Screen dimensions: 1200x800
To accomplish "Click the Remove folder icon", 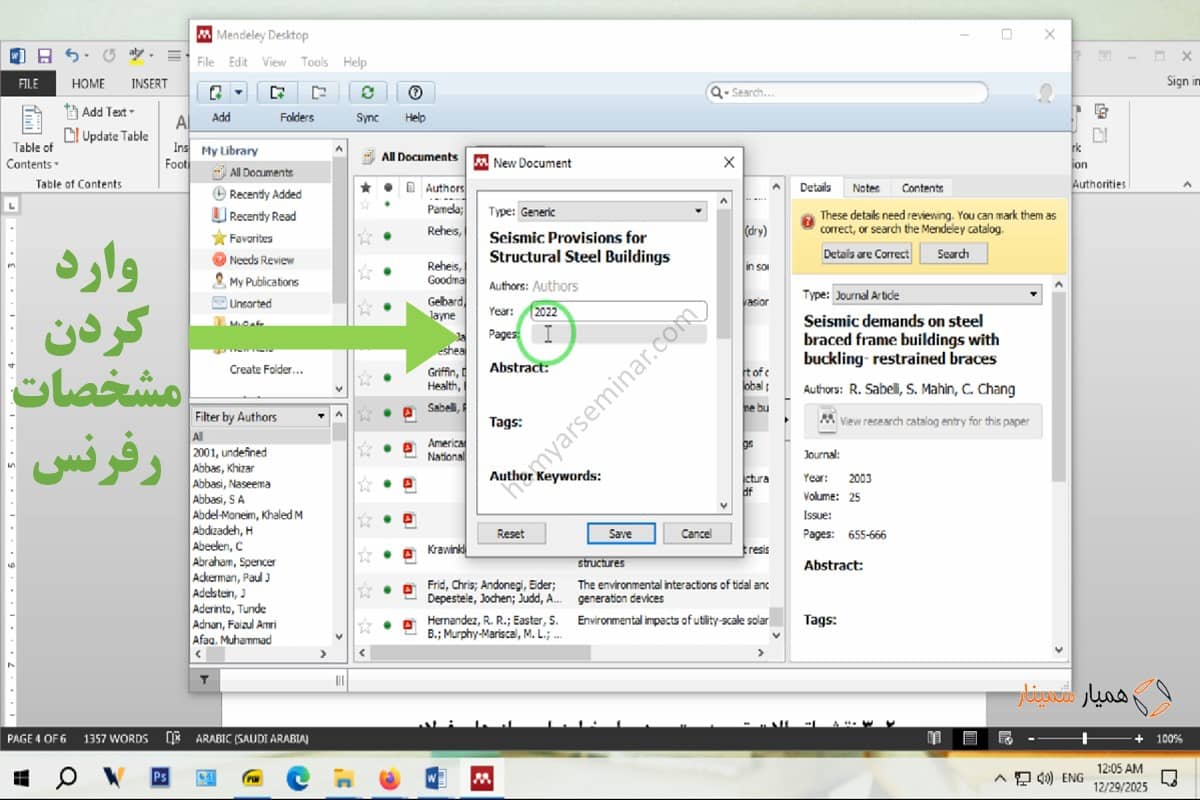I will (x=318, y=93).
